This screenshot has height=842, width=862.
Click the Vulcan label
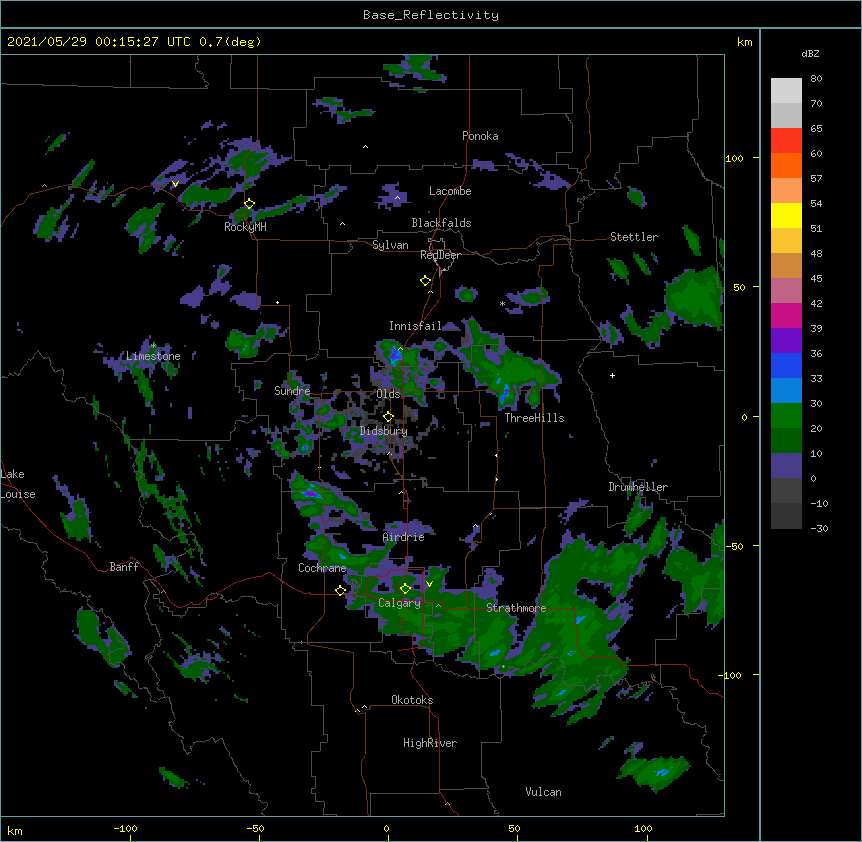click(x=543, y=792)
